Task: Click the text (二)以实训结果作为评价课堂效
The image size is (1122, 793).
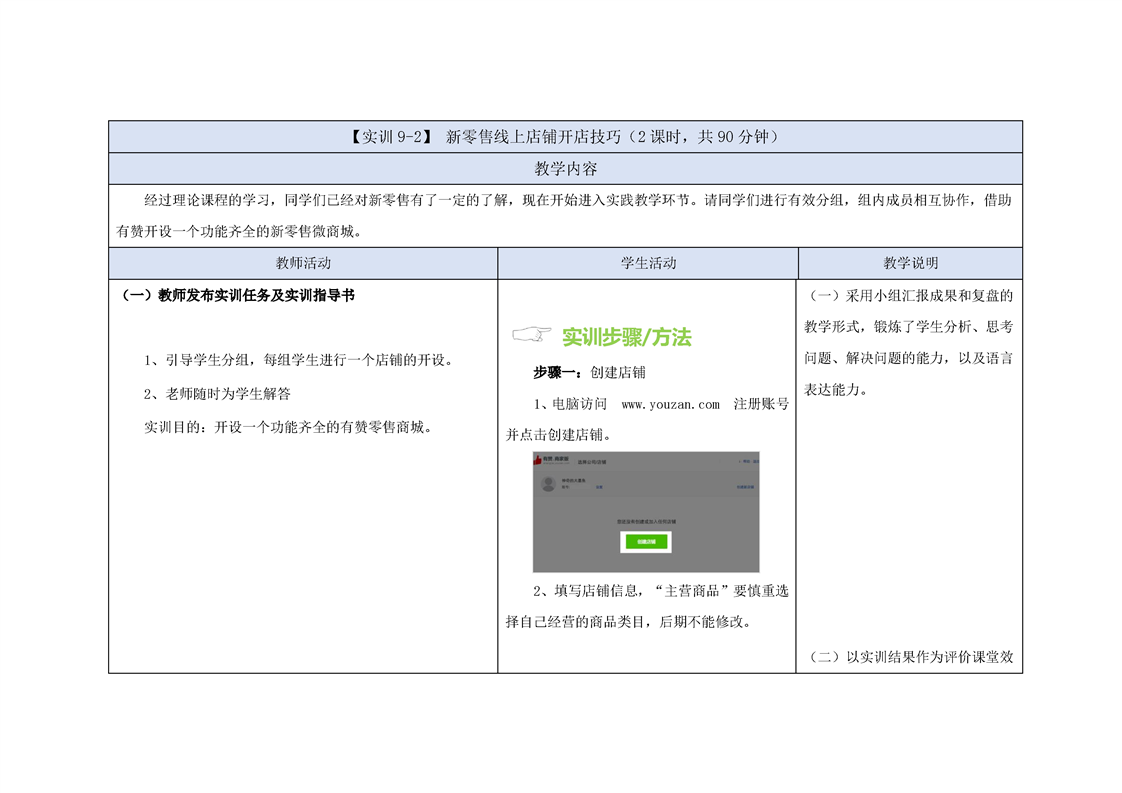Action: coord(910,657)
